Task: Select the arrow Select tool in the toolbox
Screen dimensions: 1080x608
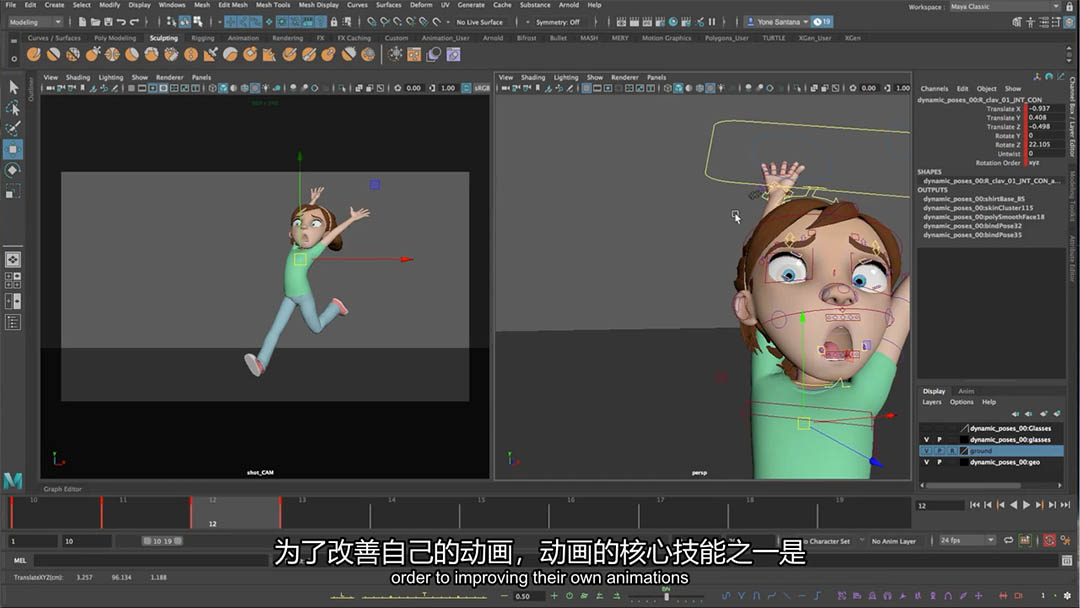Action: 13,87
